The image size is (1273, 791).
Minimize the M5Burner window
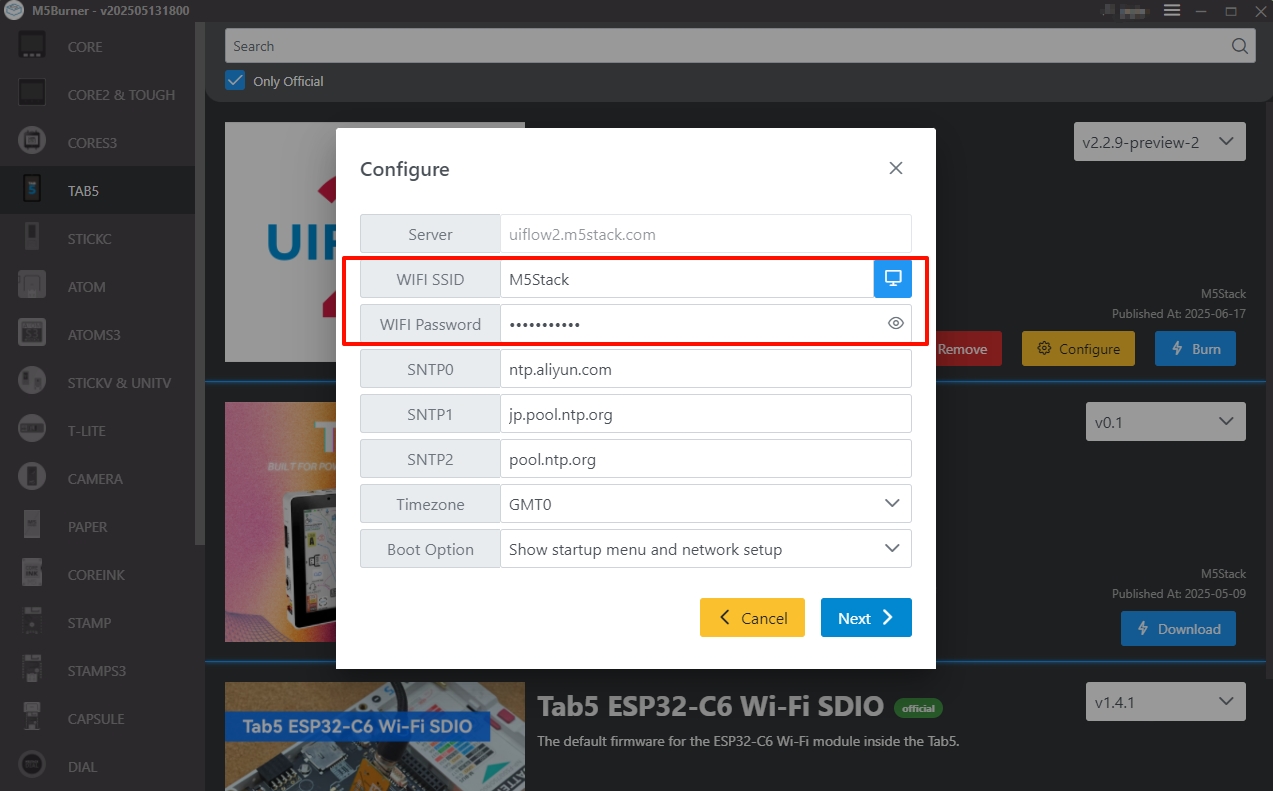pos(1201,10)
